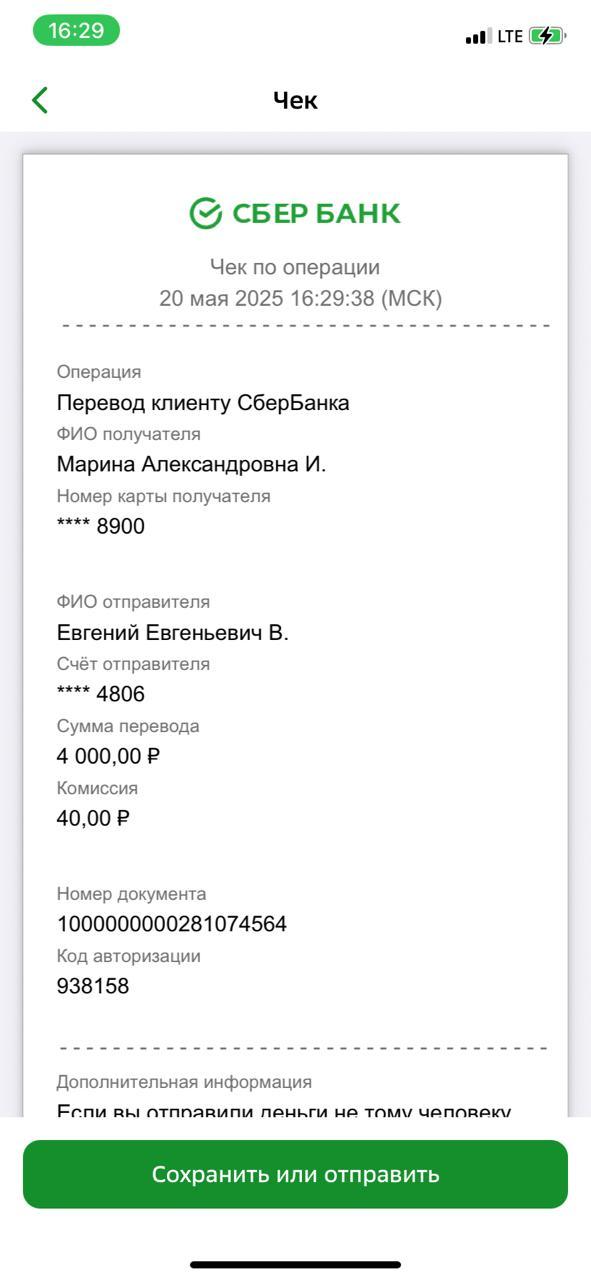This screenshot has width=591, height=1280.
Task: Tap the green back chevron
Action: 40,100
